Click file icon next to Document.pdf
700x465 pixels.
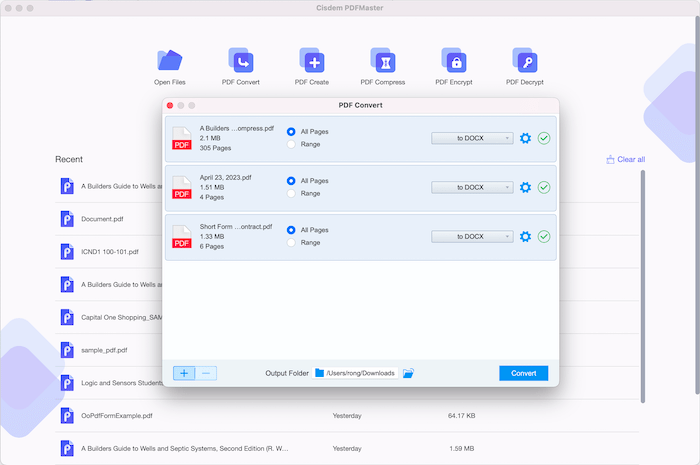[67, 219]
